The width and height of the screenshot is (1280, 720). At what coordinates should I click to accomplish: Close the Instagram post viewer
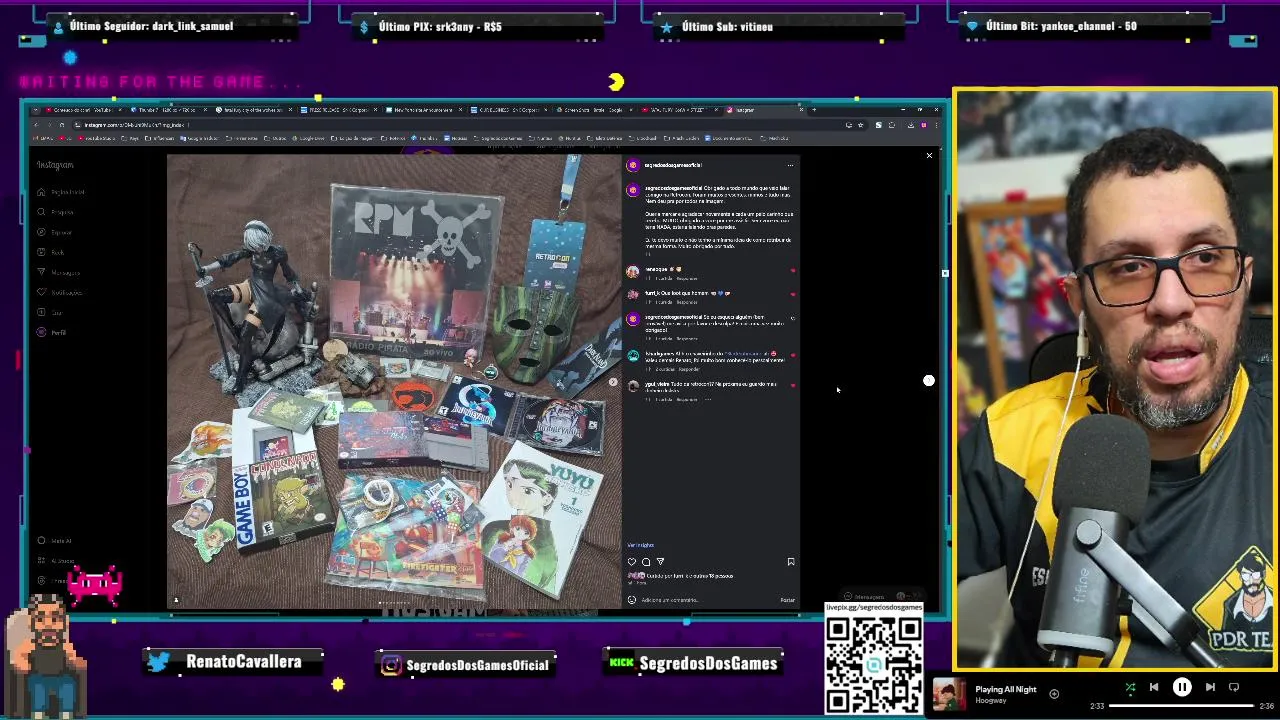pyautogui.click(x=929, y=155)
